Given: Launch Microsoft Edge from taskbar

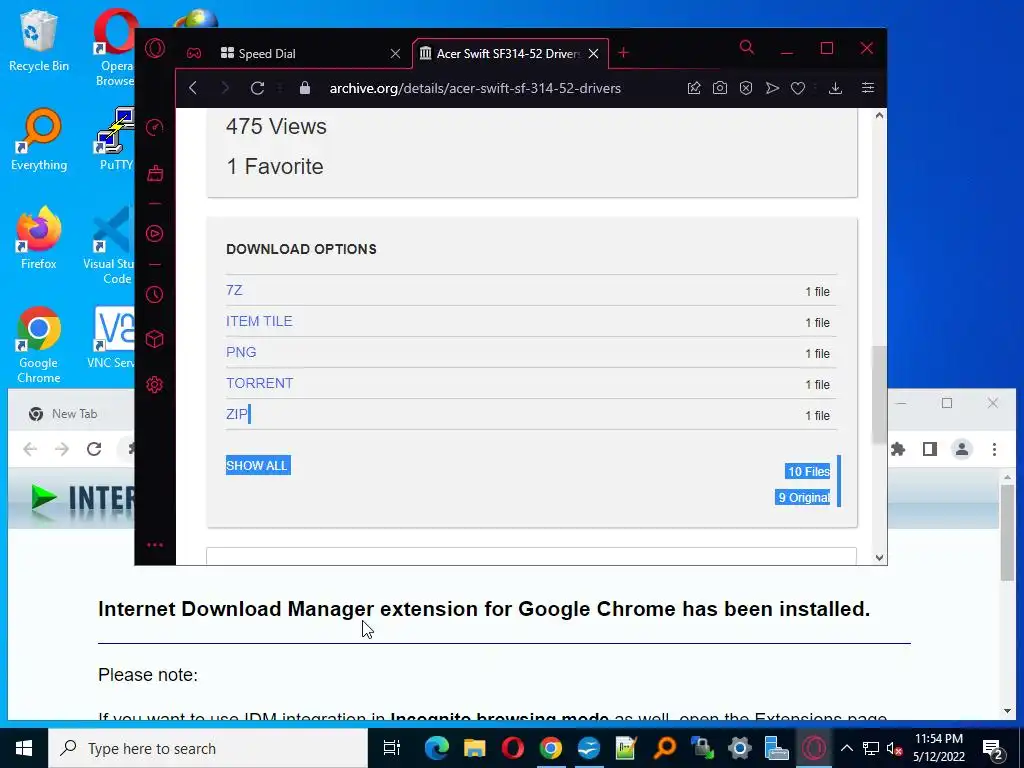Looking at the screenshot, I should tap(437, 748).
